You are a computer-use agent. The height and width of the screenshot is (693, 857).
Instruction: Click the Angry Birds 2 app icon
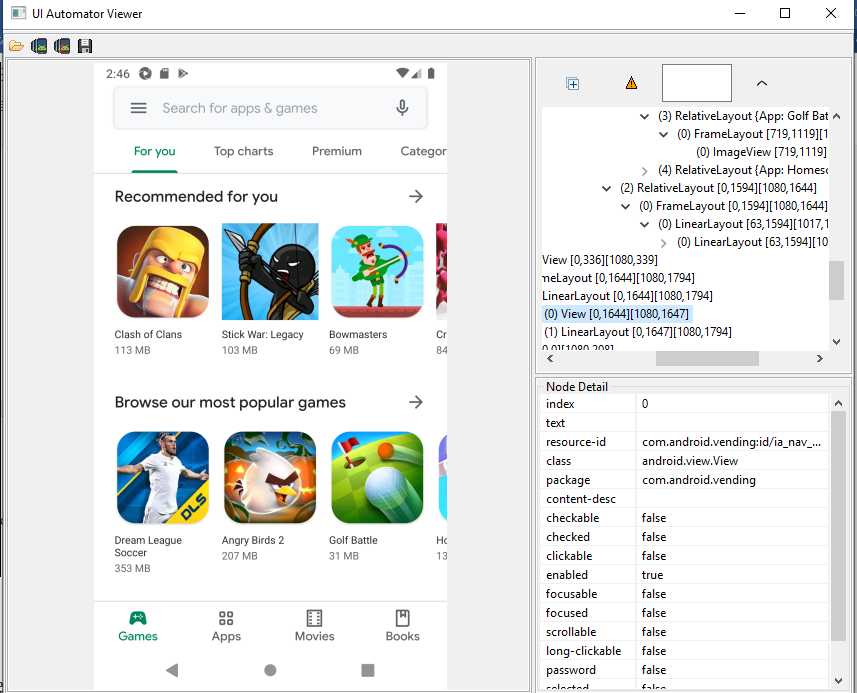click(x=269, y=477)
